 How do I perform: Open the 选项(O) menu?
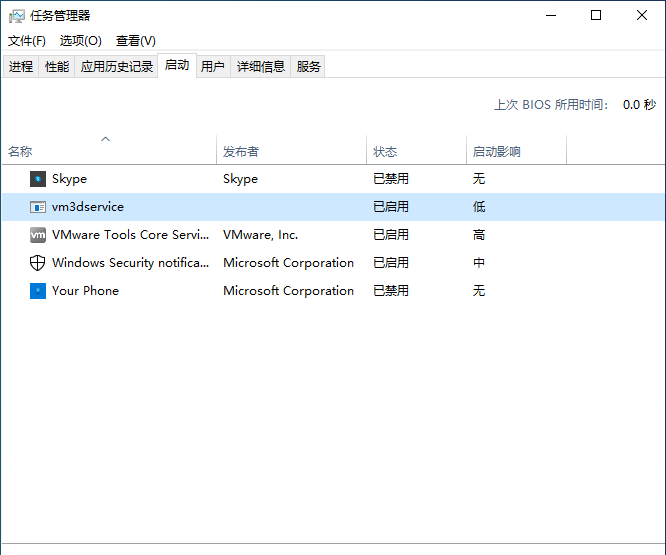80,41
